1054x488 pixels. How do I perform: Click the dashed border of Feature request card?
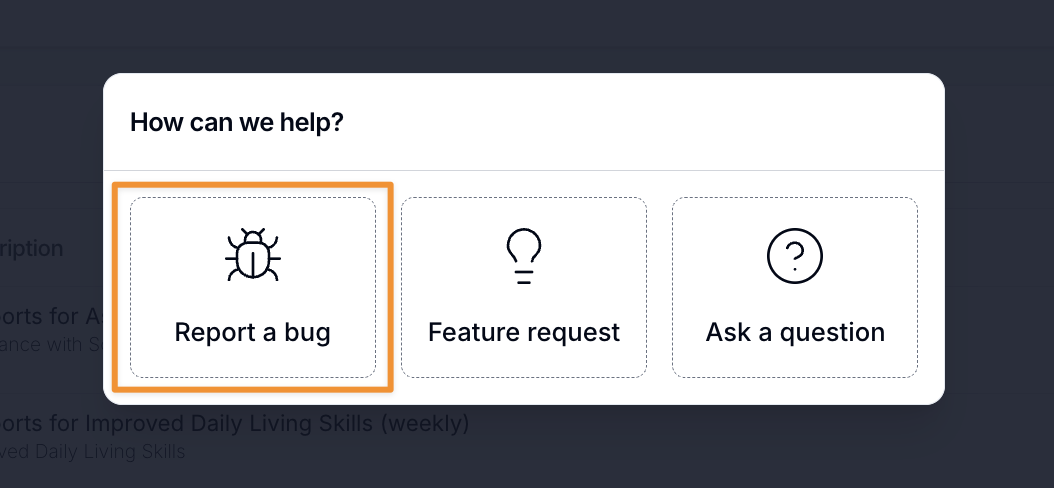402,290
